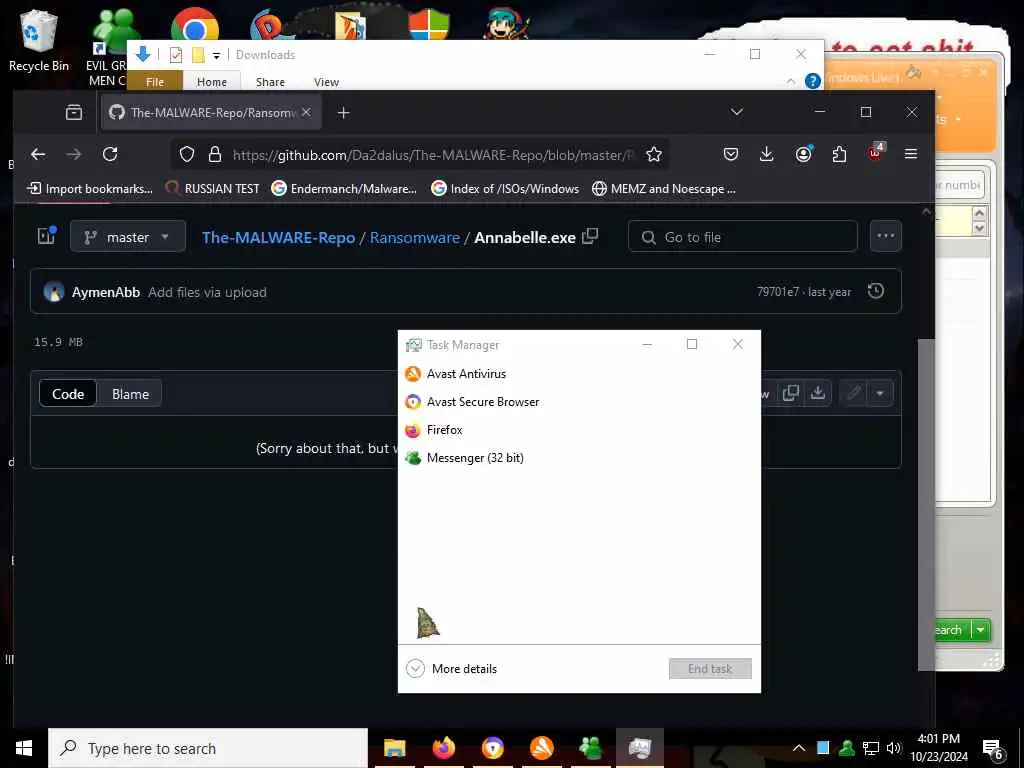Open the RUSSIAN TEST bookmark

coord(213,189)
